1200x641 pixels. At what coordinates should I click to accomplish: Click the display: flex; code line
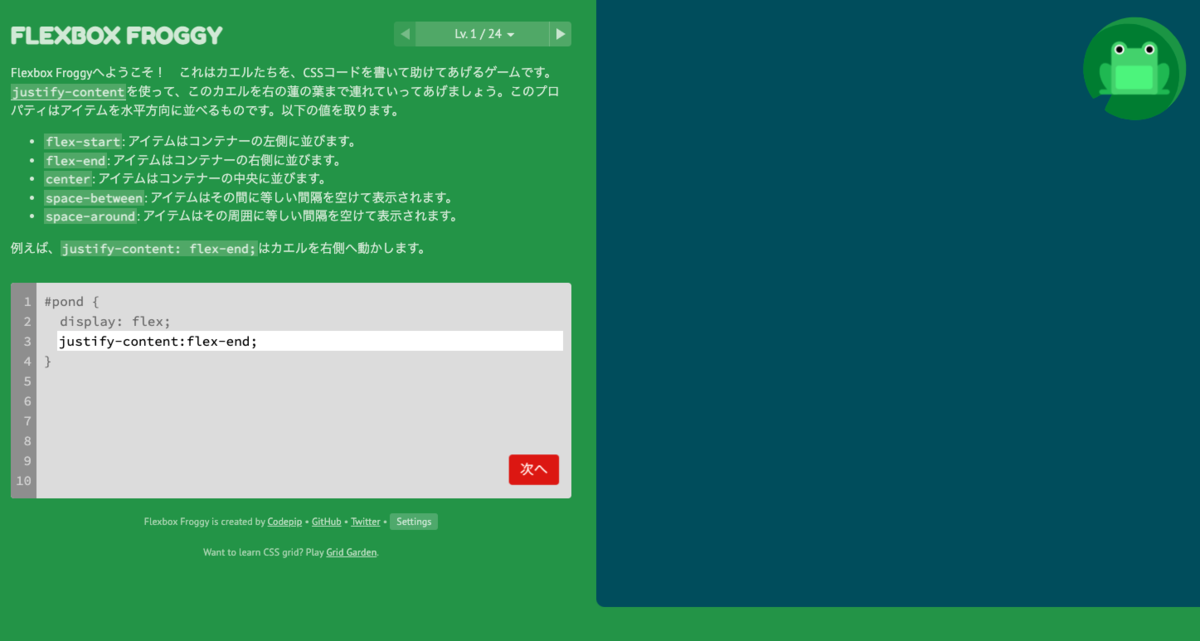point(115,321)
